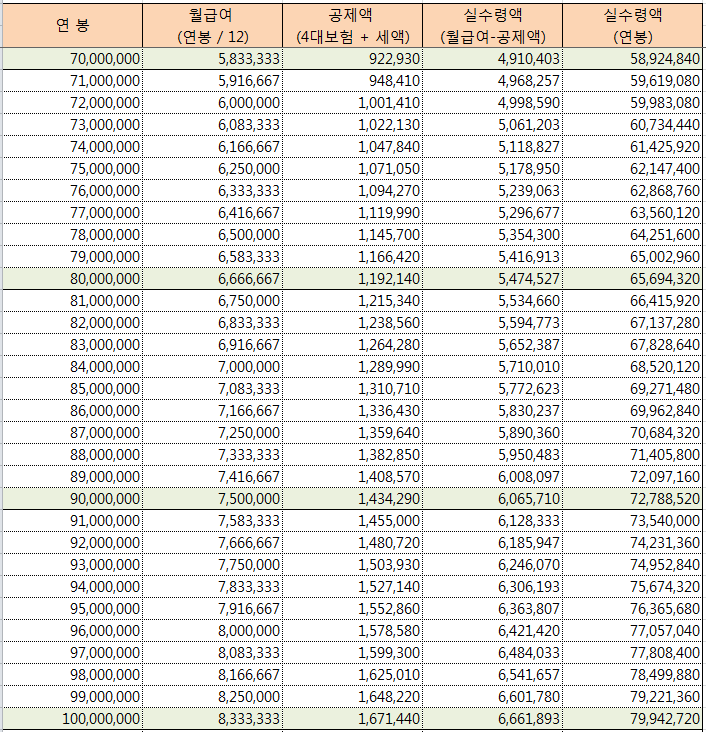Click deduction cell 922,930
This screenshot has height=732, width=706.
pyautogui.click(x=353, y=59)
